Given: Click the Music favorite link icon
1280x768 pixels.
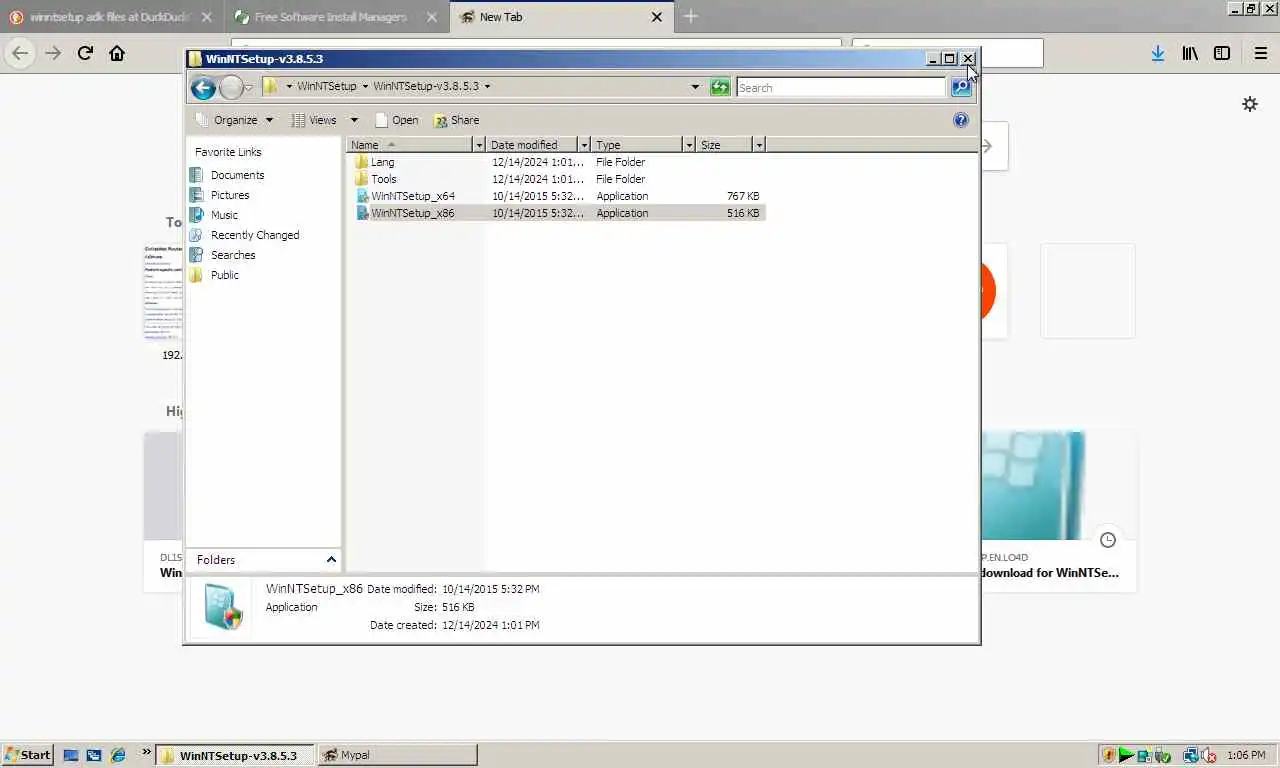Looking at the screenshot, I should [197, 215].
